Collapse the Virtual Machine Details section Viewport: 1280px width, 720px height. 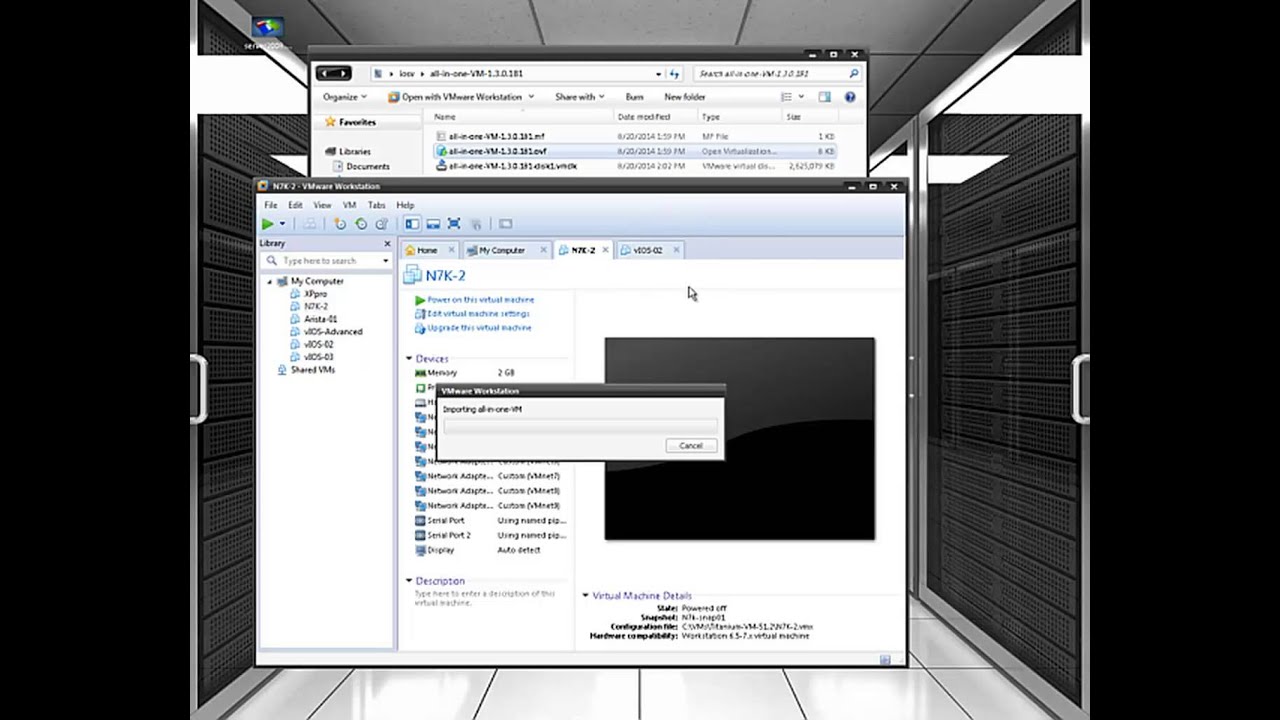click(586, 595)
